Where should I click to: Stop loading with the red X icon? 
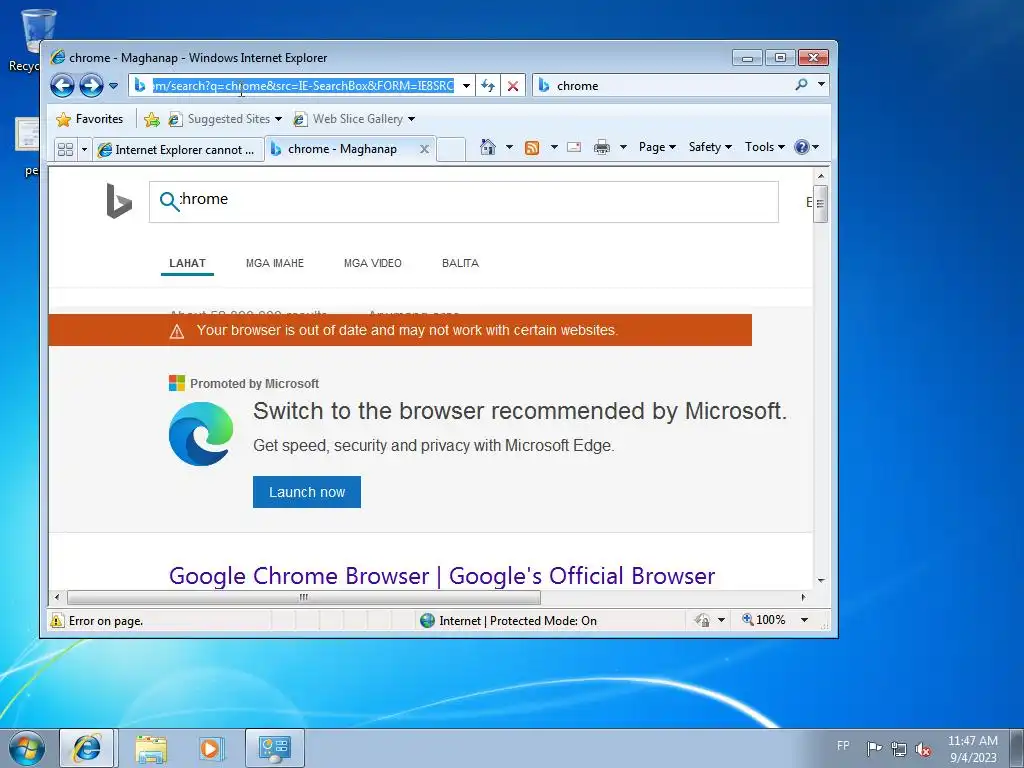(513, 86)
